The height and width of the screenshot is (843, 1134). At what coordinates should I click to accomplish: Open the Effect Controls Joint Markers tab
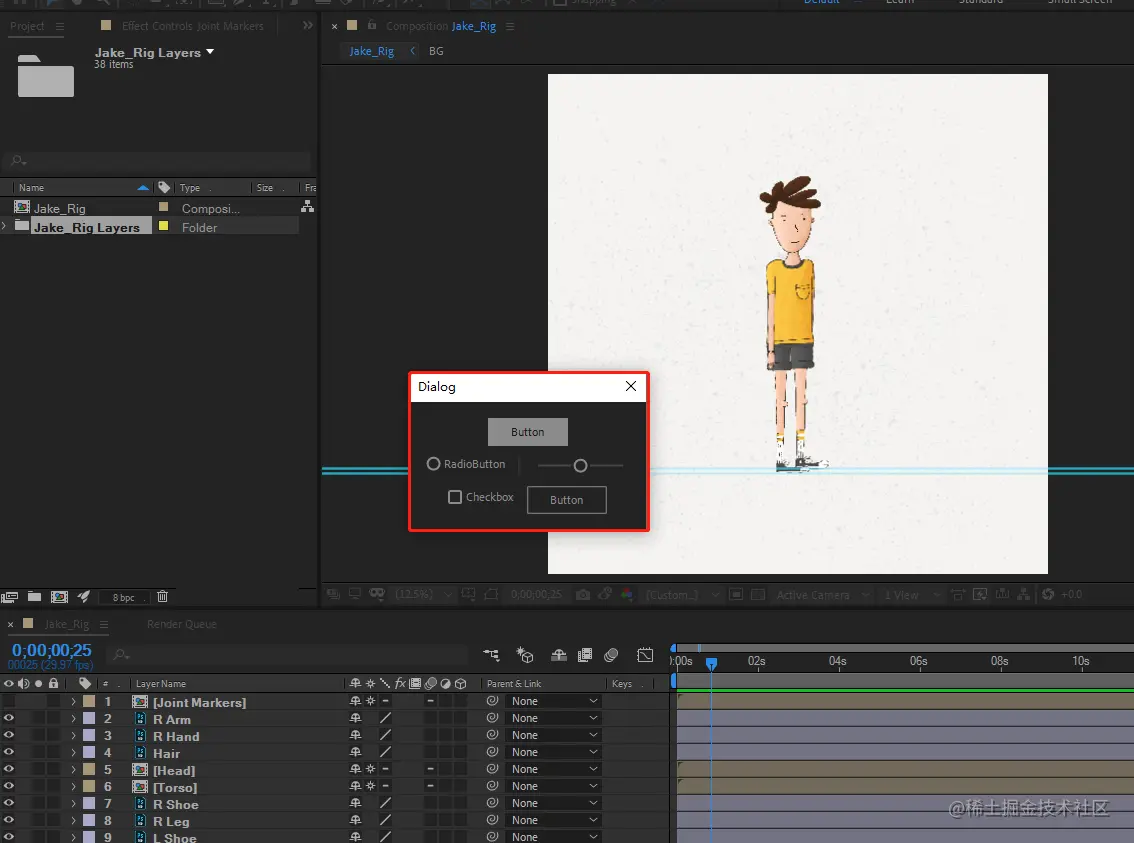(x=192, y=26)
